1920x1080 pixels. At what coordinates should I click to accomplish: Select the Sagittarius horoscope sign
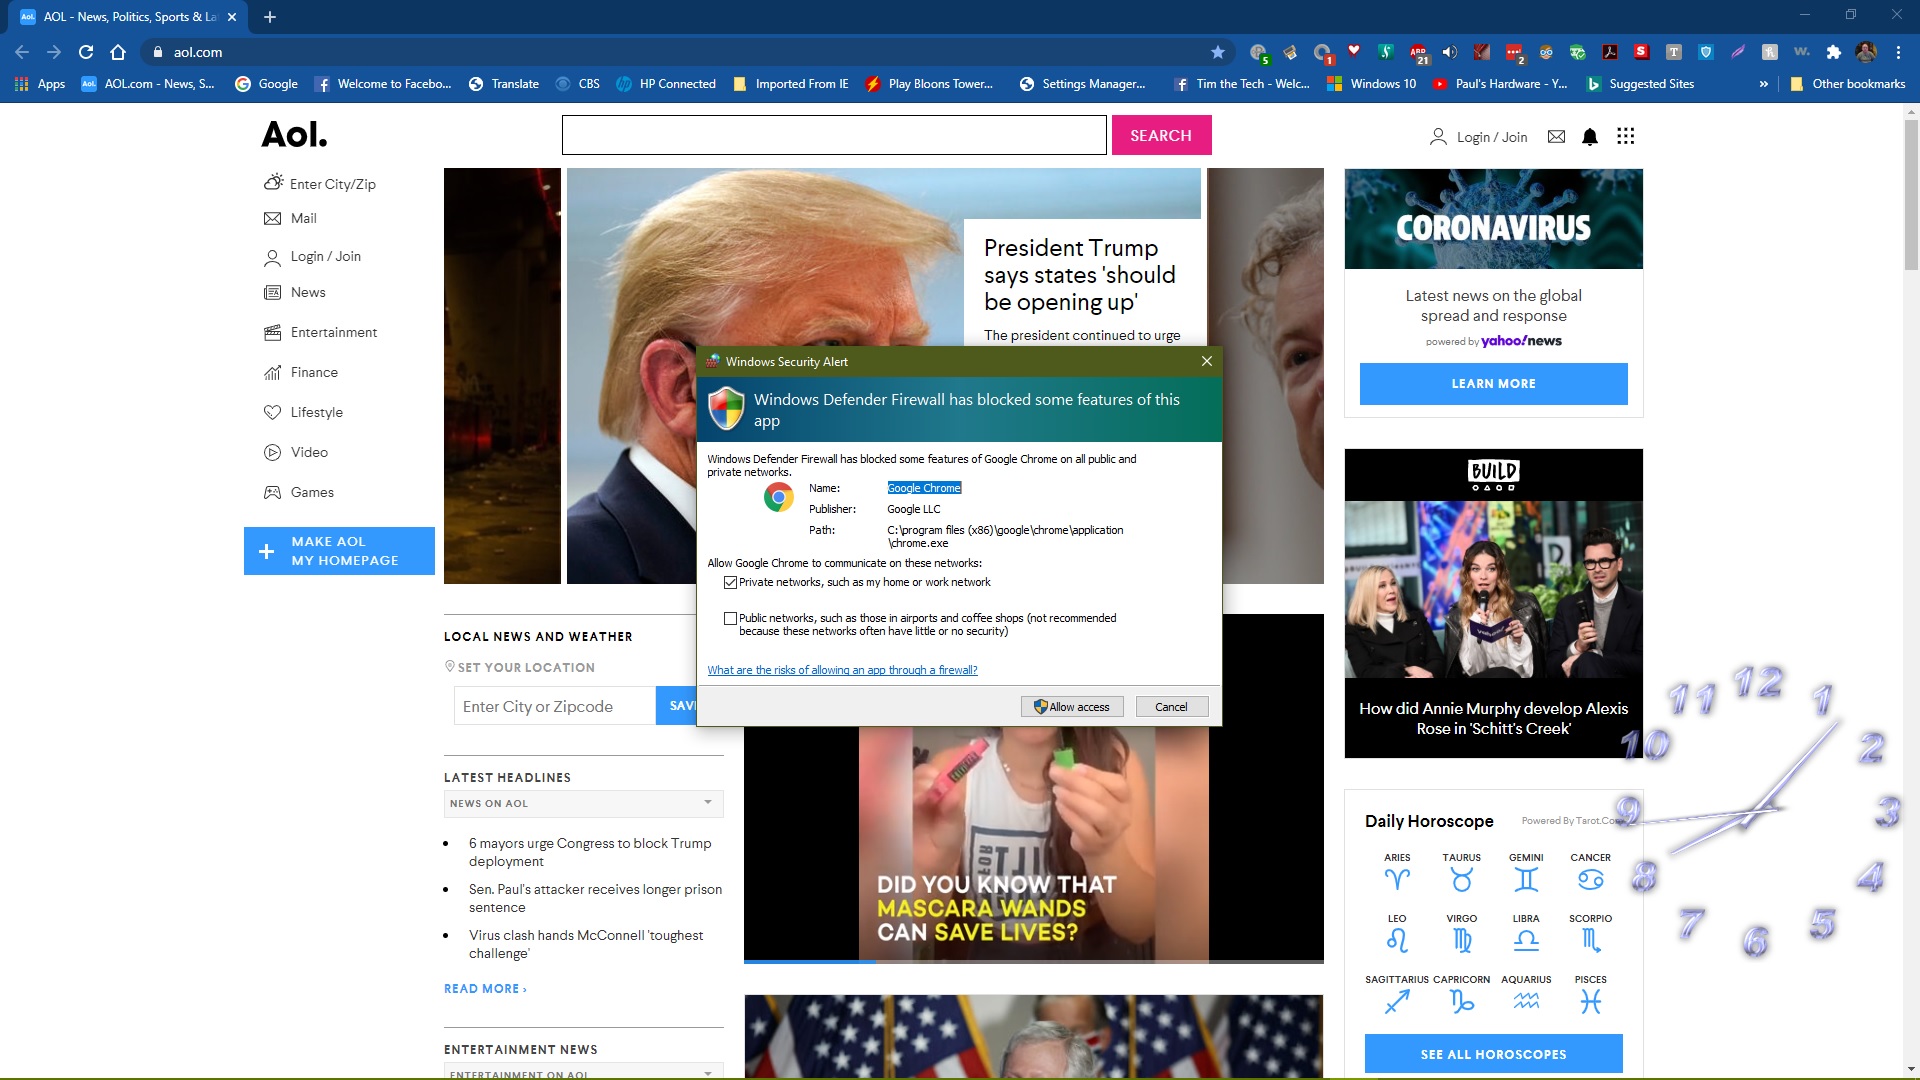tap(1397, 994)
